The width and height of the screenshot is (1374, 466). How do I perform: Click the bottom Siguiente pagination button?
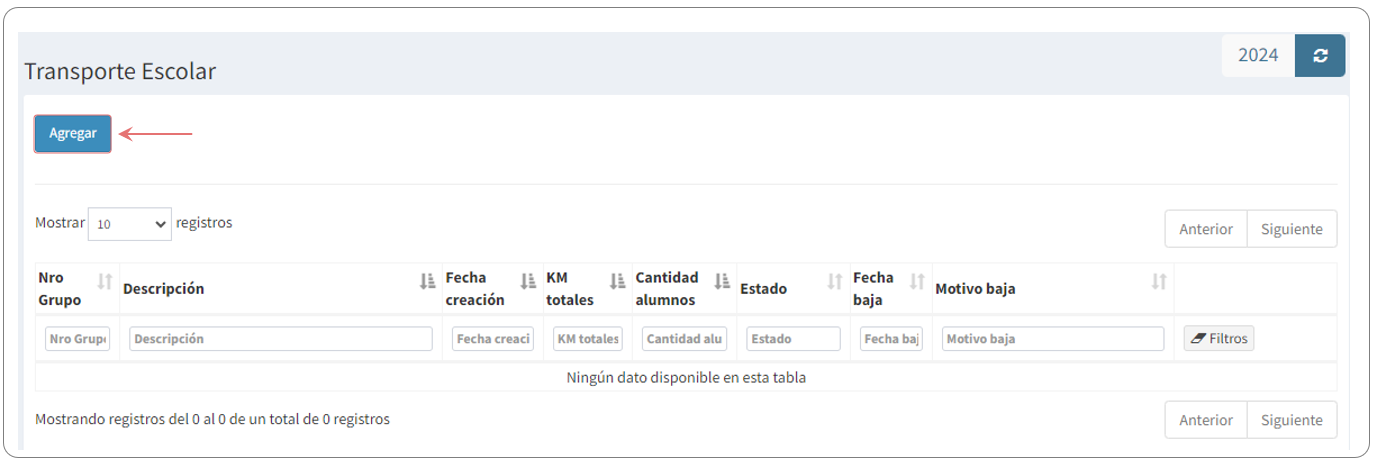click(x=1291, y=420)
